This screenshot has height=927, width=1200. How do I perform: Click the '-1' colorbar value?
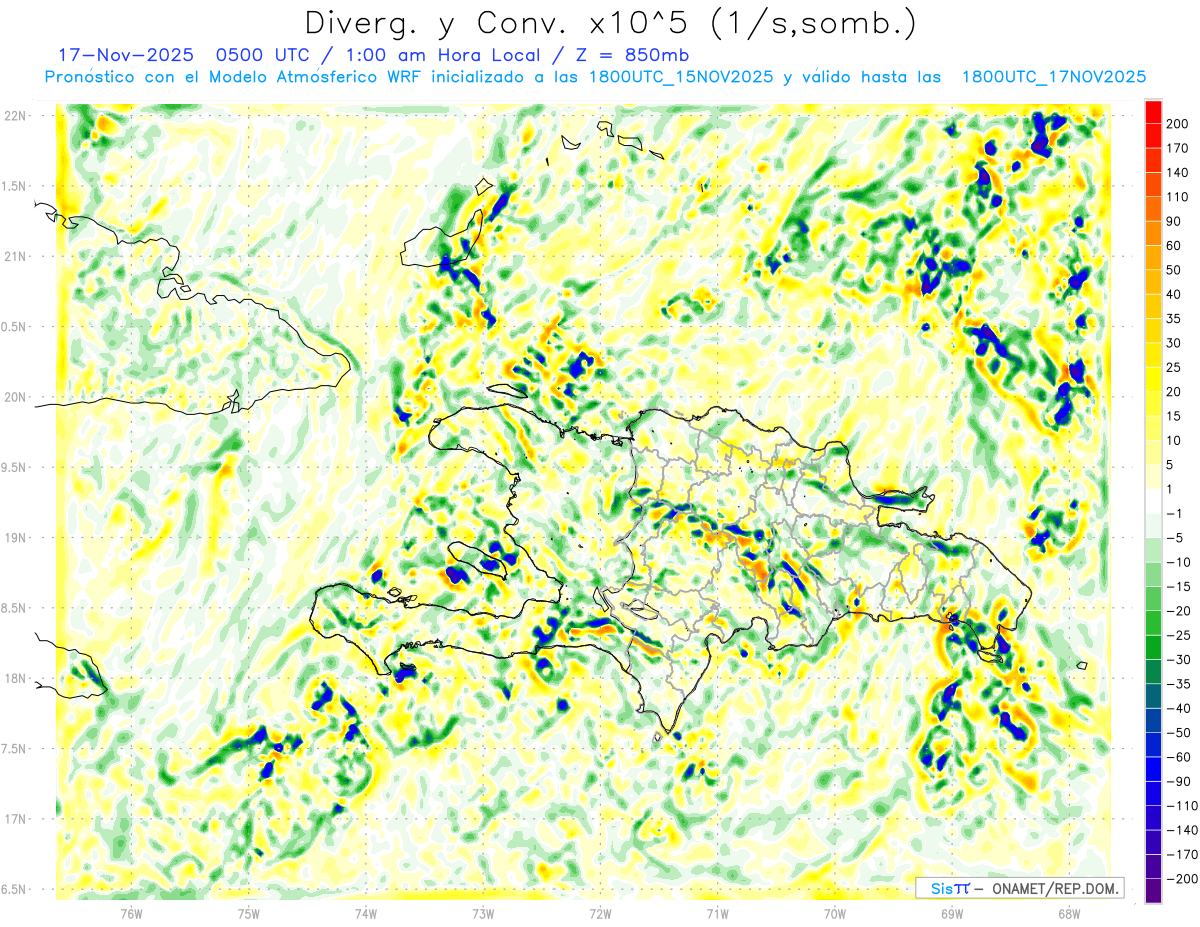(x=1174, y=513)
